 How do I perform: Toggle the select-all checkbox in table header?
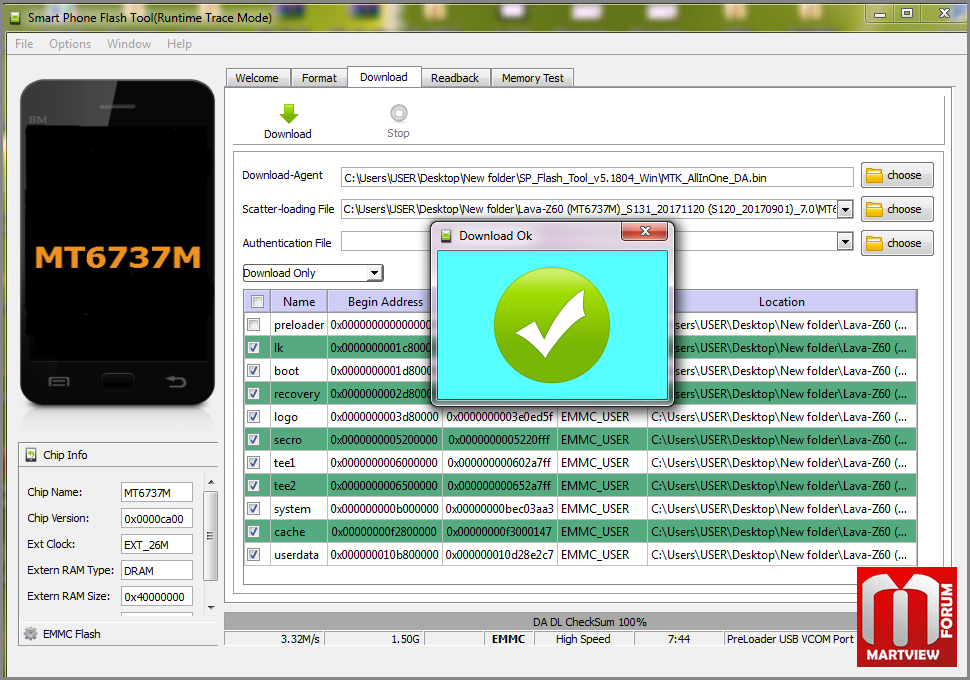click(257, 302)
